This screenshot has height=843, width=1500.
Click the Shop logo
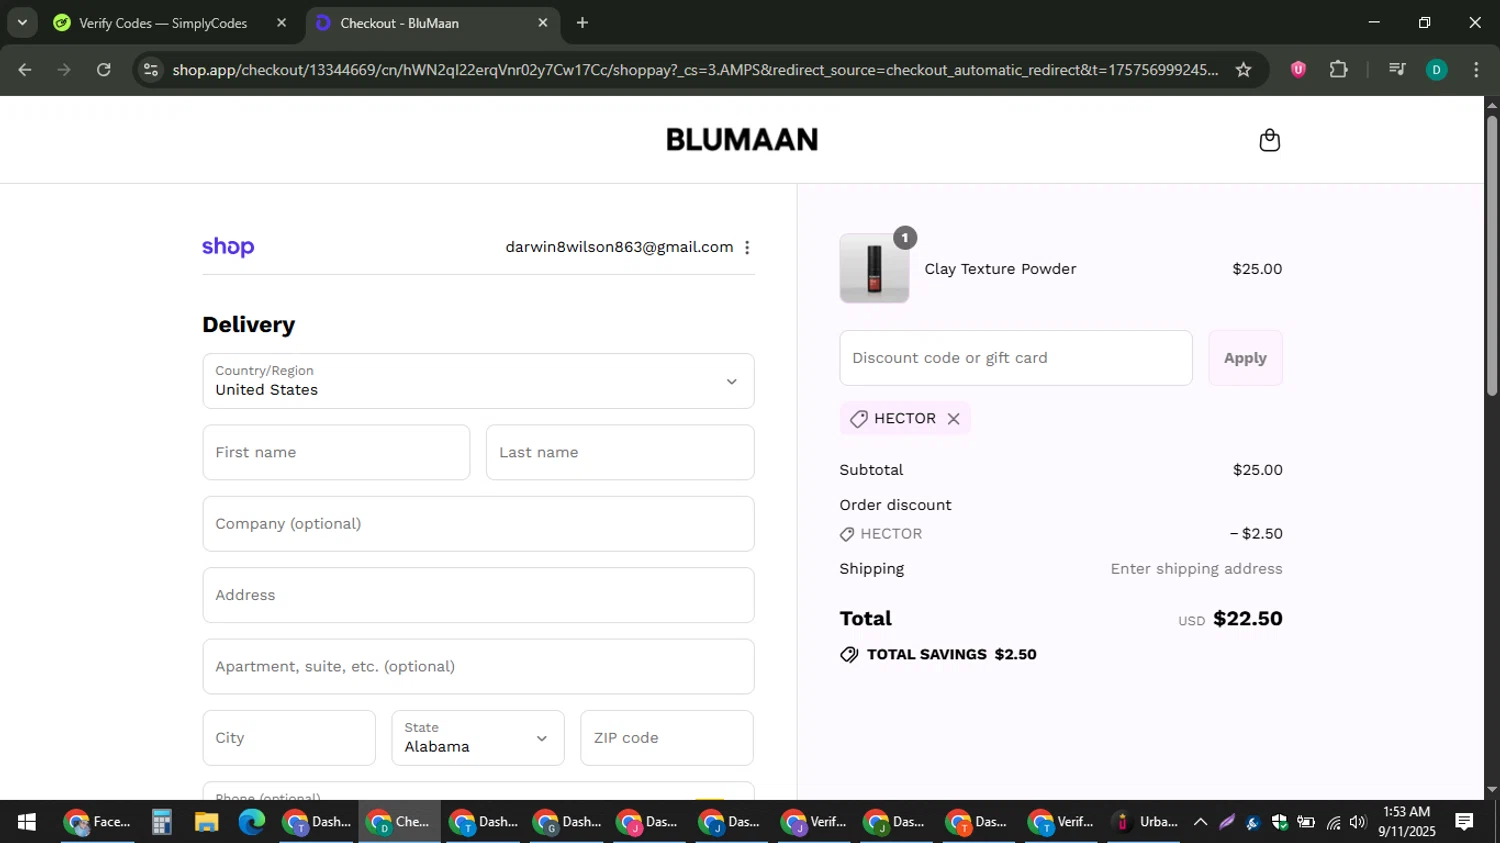point(228,247)
